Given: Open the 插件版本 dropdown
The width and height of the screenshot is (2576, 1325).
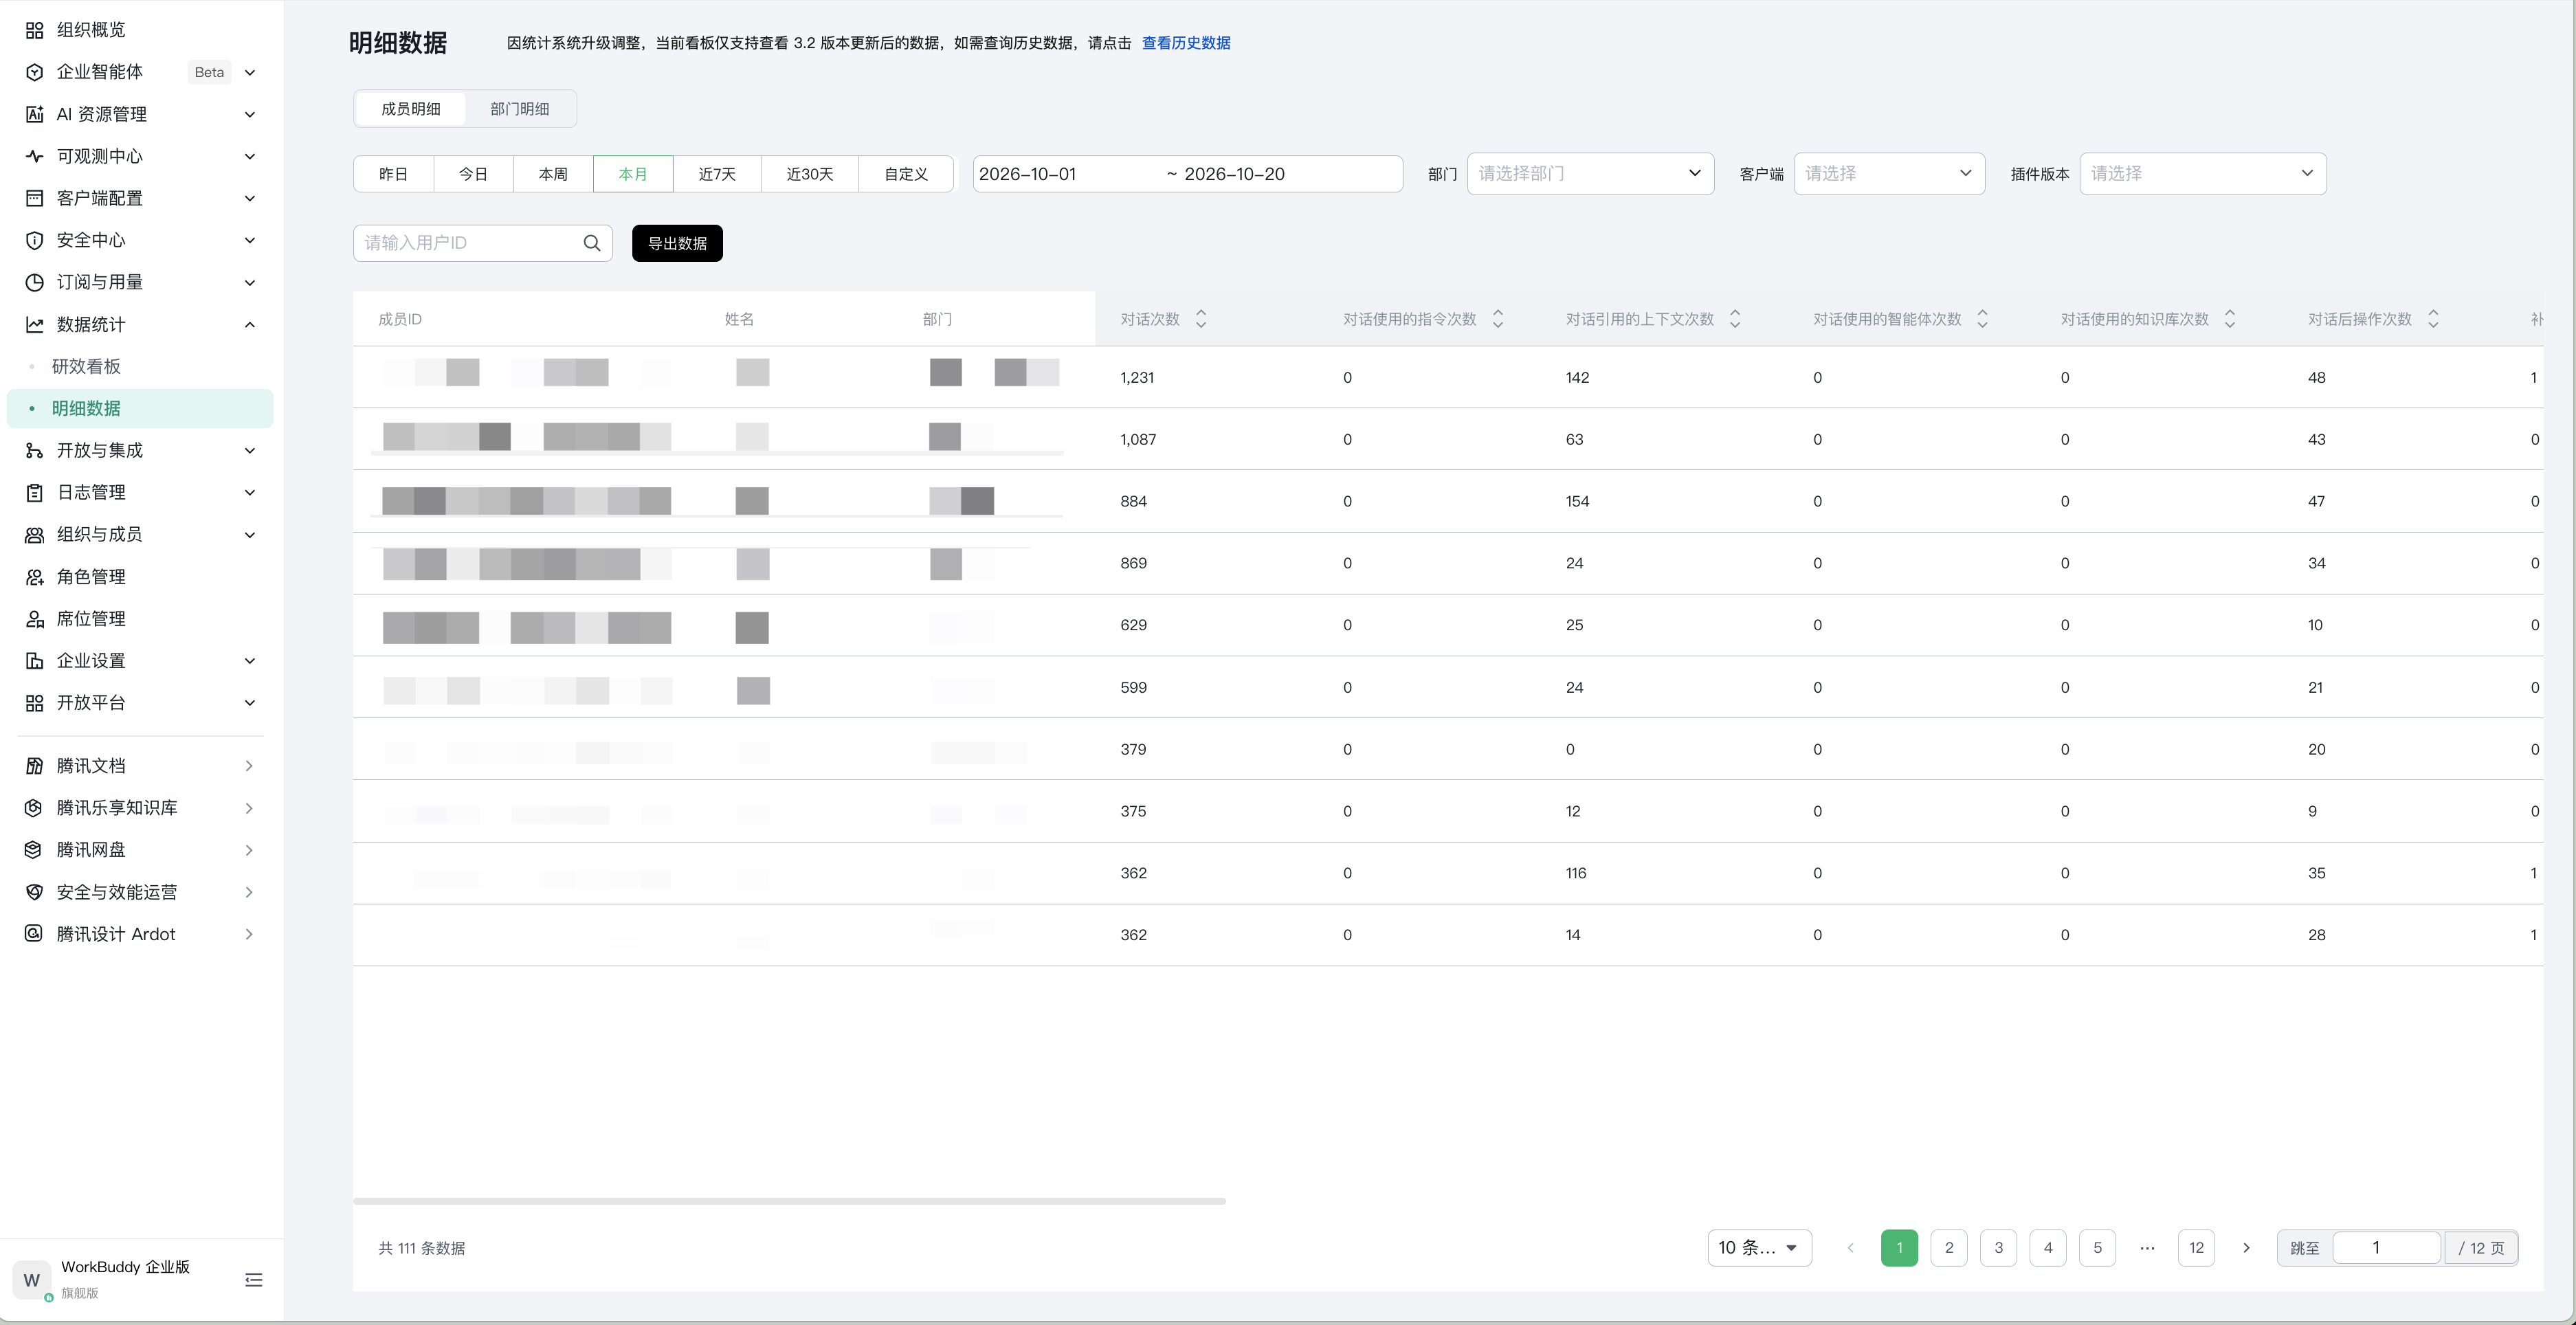Looking at the screenshot, I should pos(2203,174).
